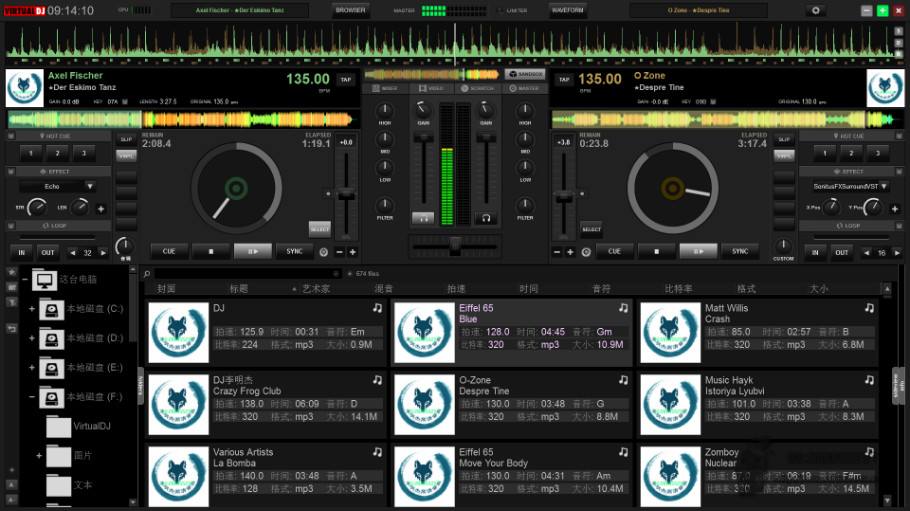Collapse 本地磁盘 (F:) in folder tree
This screenshot has width=910, height=511.
pos(32,397)
